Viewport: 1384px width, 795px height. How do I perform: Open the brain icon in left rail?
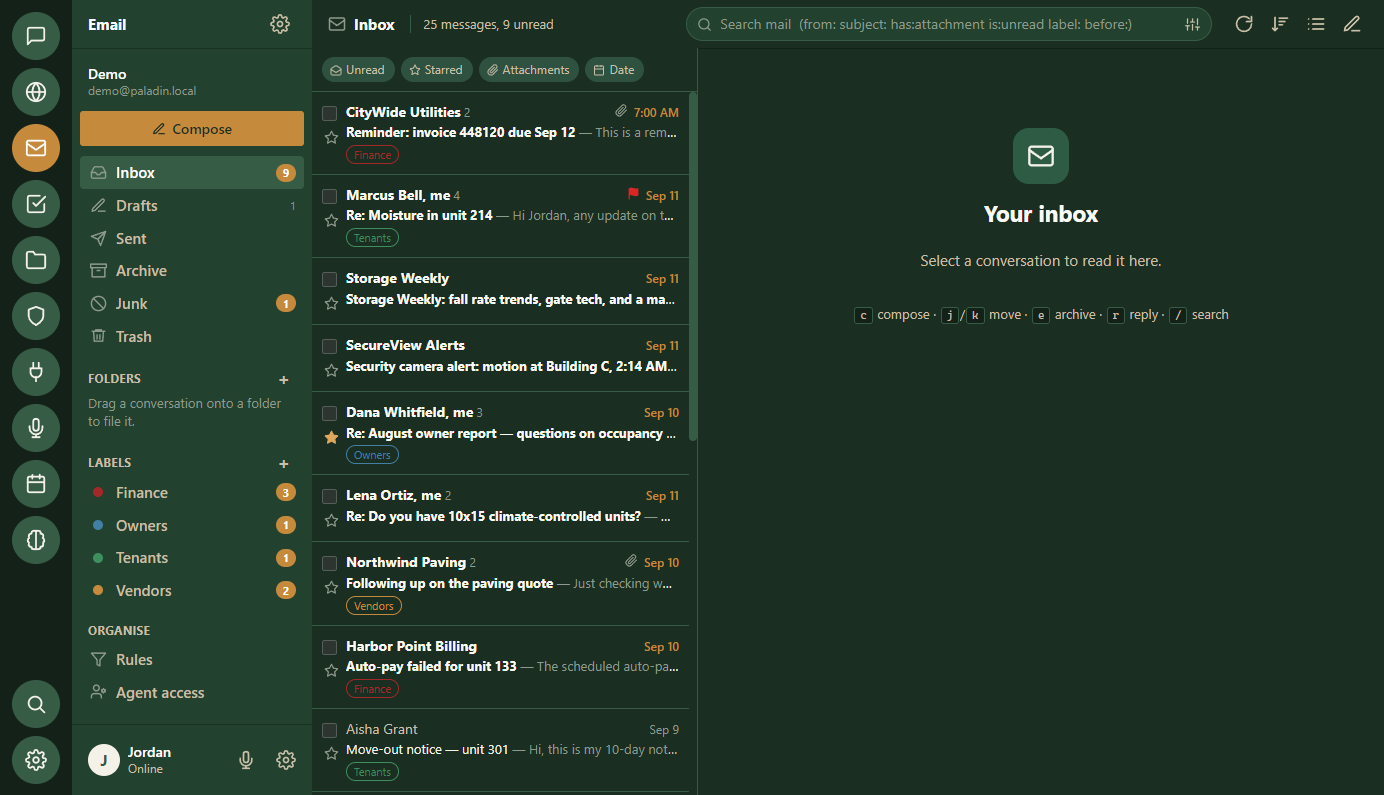pos(36,540)
